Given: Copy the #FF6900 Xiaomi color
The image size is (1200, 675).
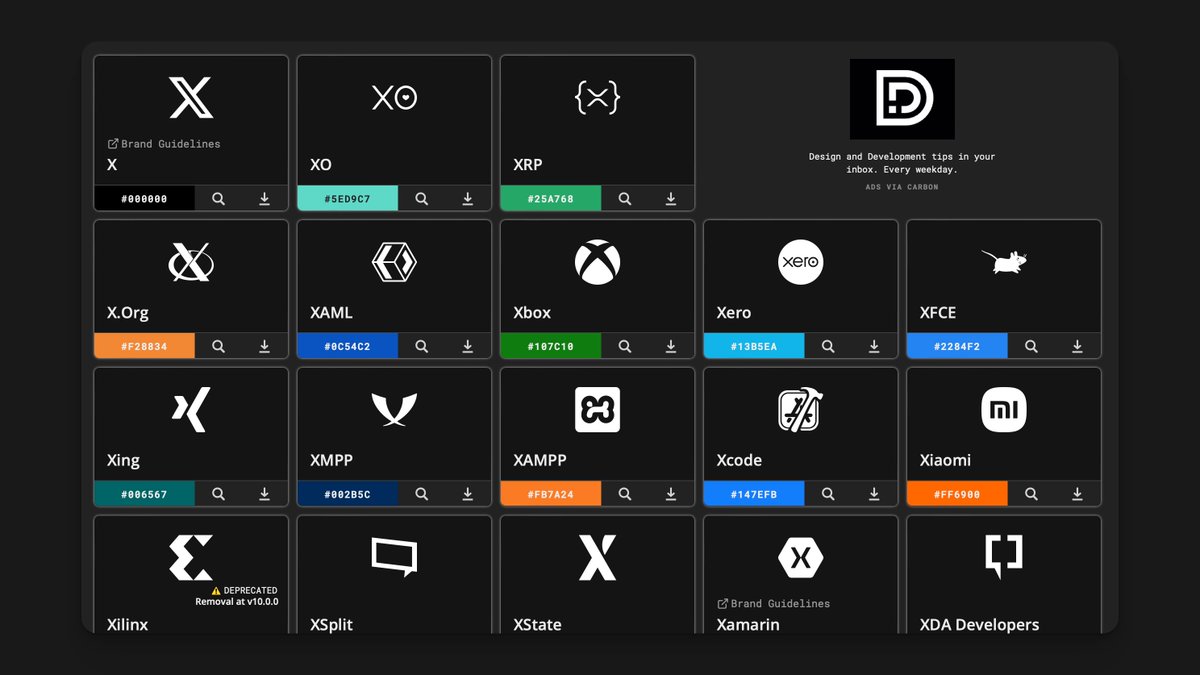Looking at the screenshot, I should pyautogui.click(x=957, y=495).
